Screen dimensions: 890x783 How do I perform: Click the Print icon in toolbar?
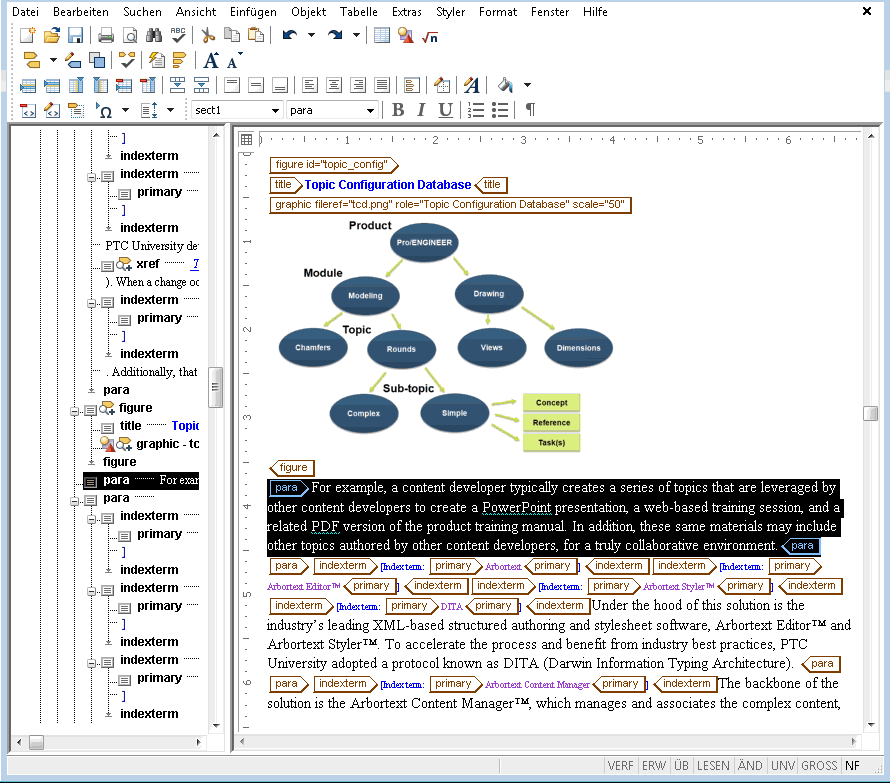pyautogui.click(x=106, y=36)
